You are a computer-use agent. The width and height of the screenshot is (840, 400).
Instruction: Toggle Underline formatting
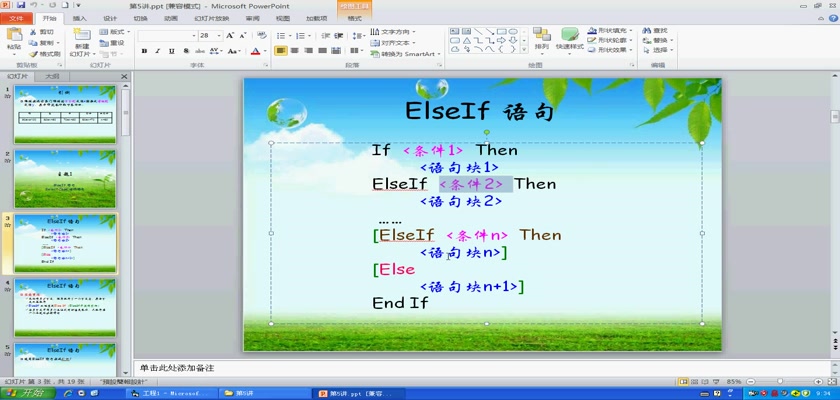(170, 51)
